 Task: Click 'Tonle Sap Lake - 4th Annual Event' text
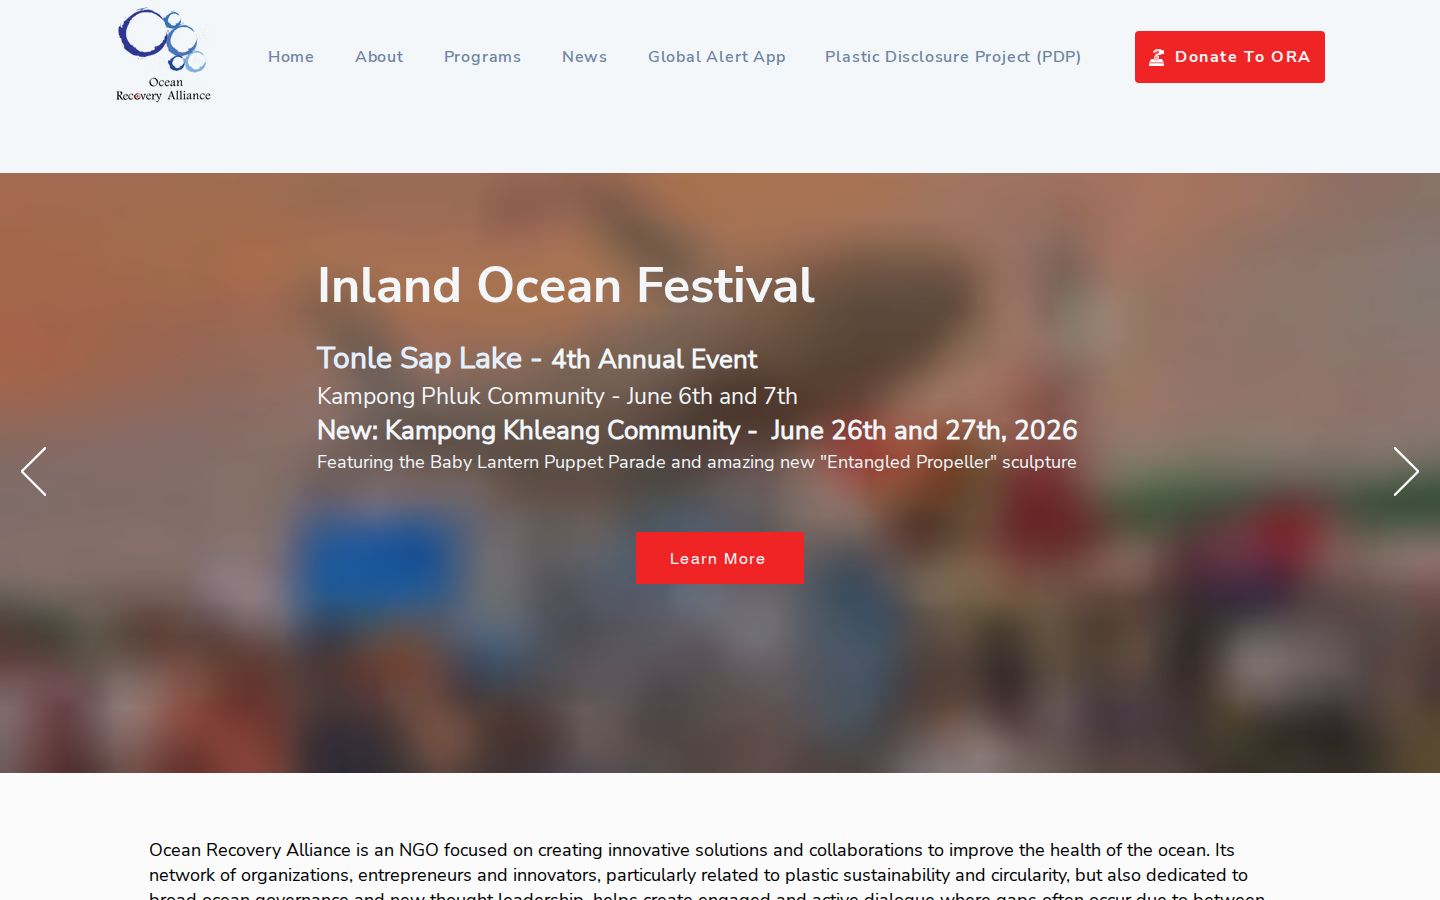point(537,358)
